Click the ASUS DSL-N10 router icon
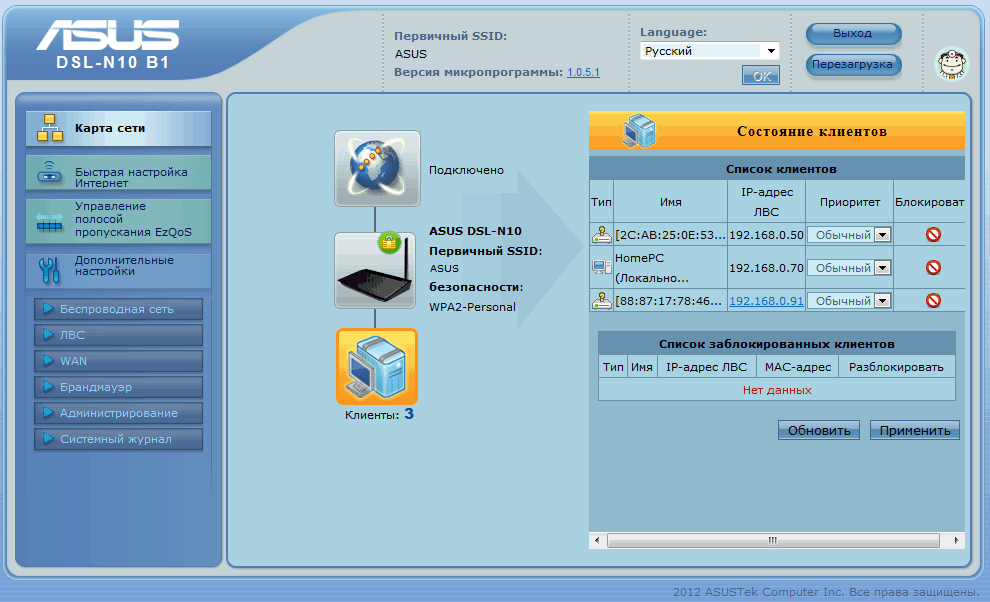 point(374,271)
